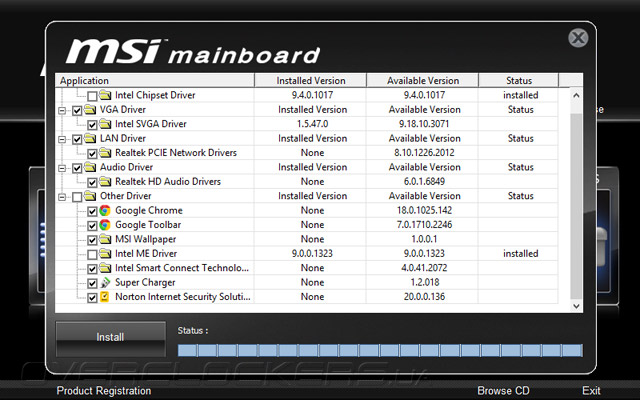Start installation with the Install button

tap(110, 338)
